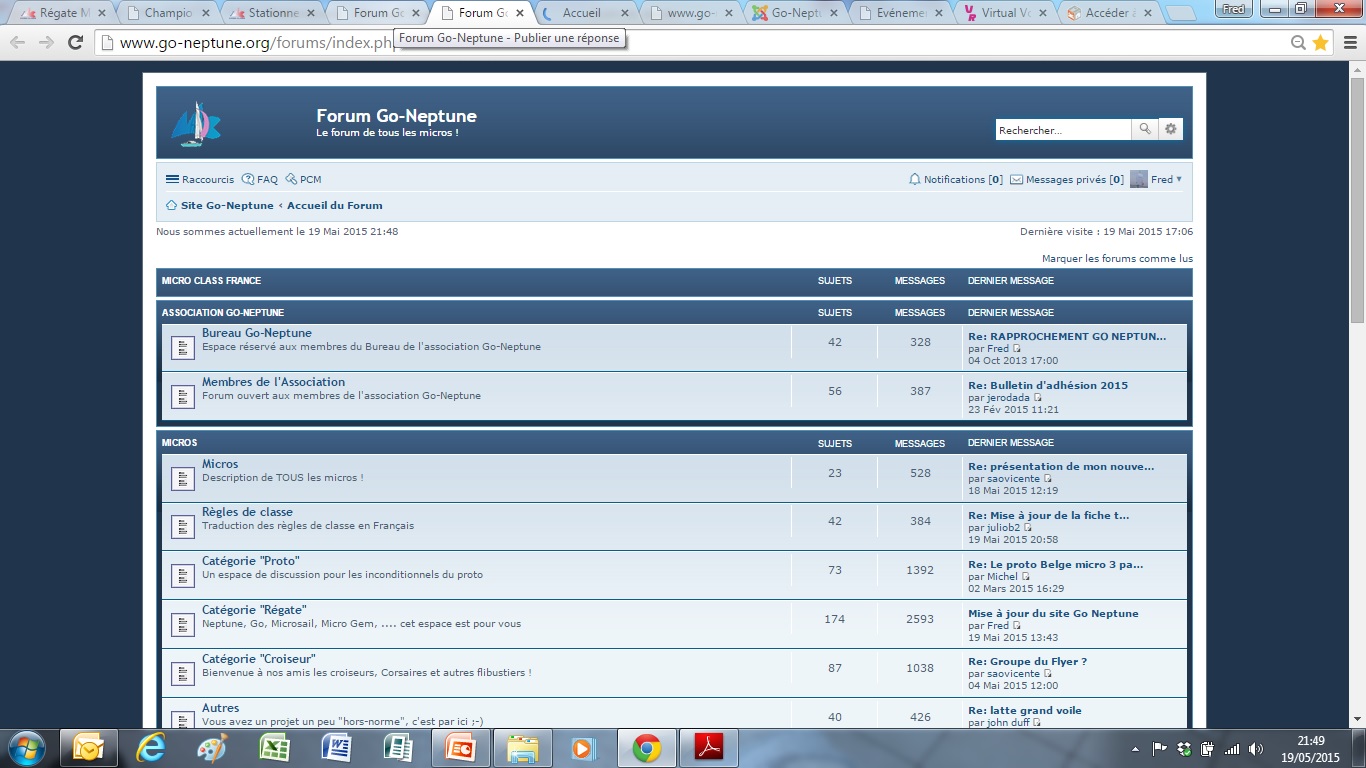This screenshot has width=1366, height=768.
Task: Click the Rechercher search input field
Action: coord(1062,130)
